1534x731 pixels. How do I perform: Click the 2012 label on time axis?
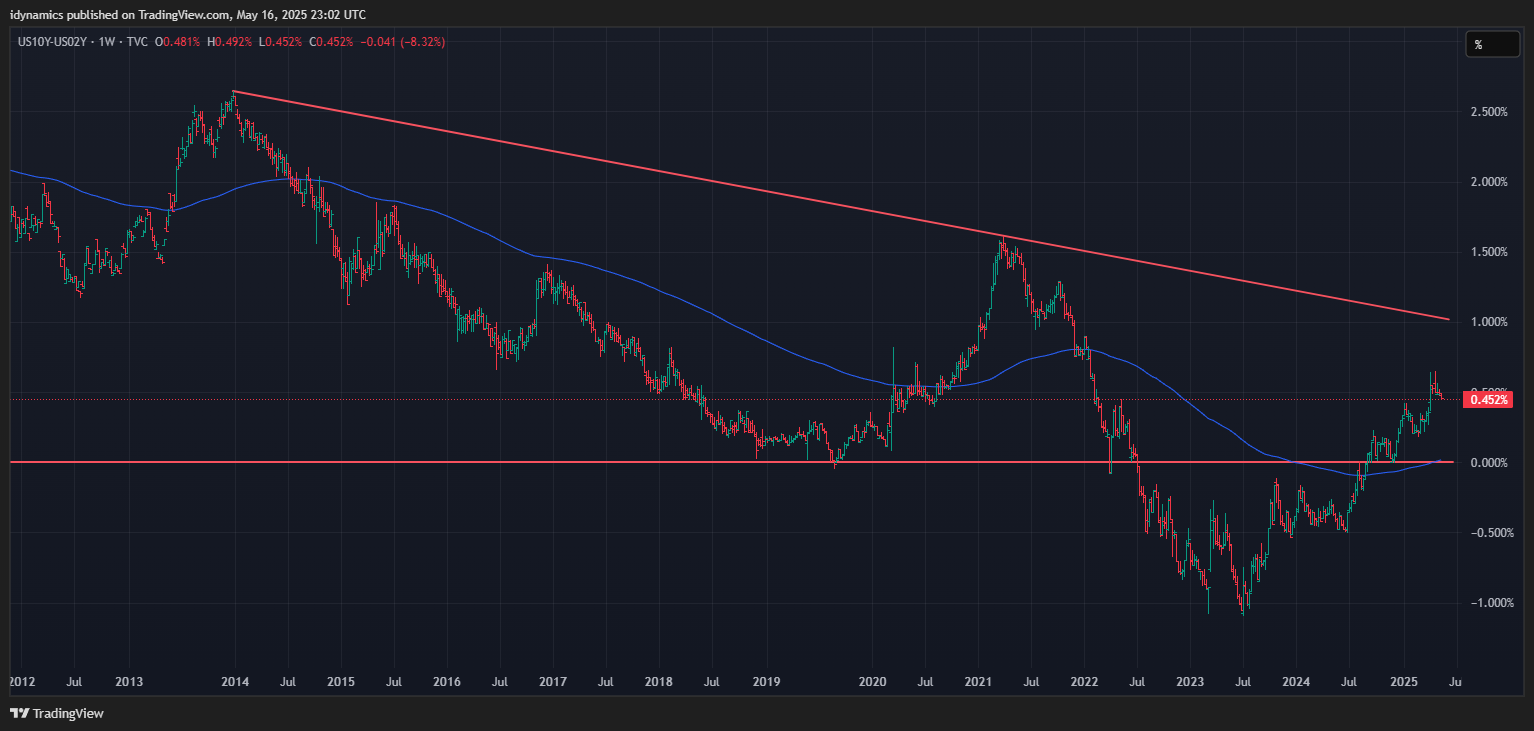click(21, 682)
